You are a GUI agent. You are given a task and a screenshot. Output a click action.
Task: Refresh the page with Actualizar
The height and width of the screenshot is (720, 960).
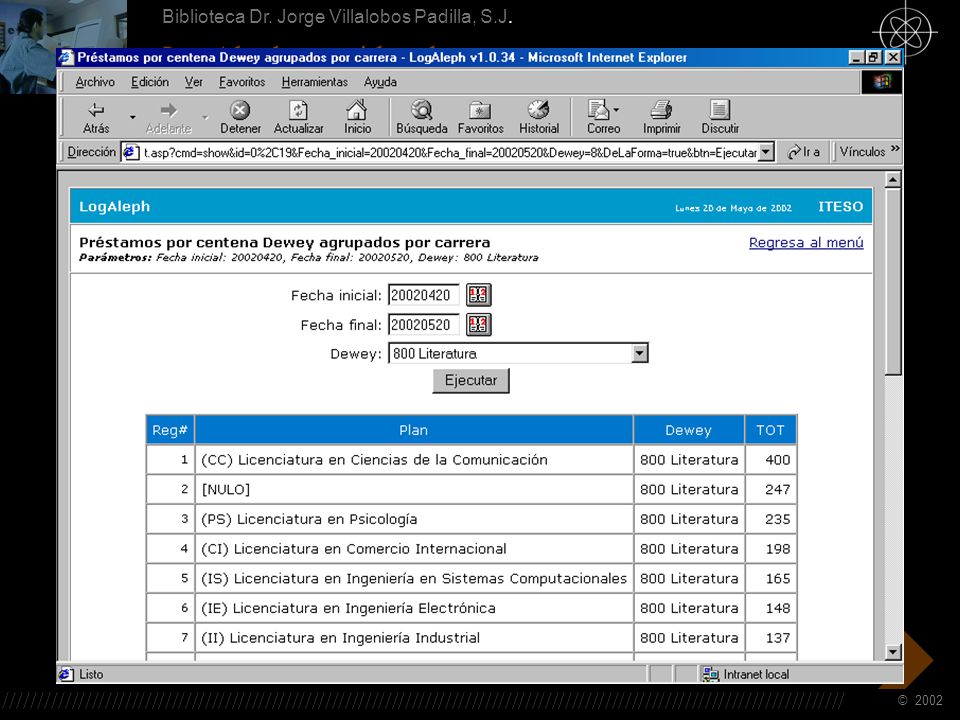click(298, 117)
